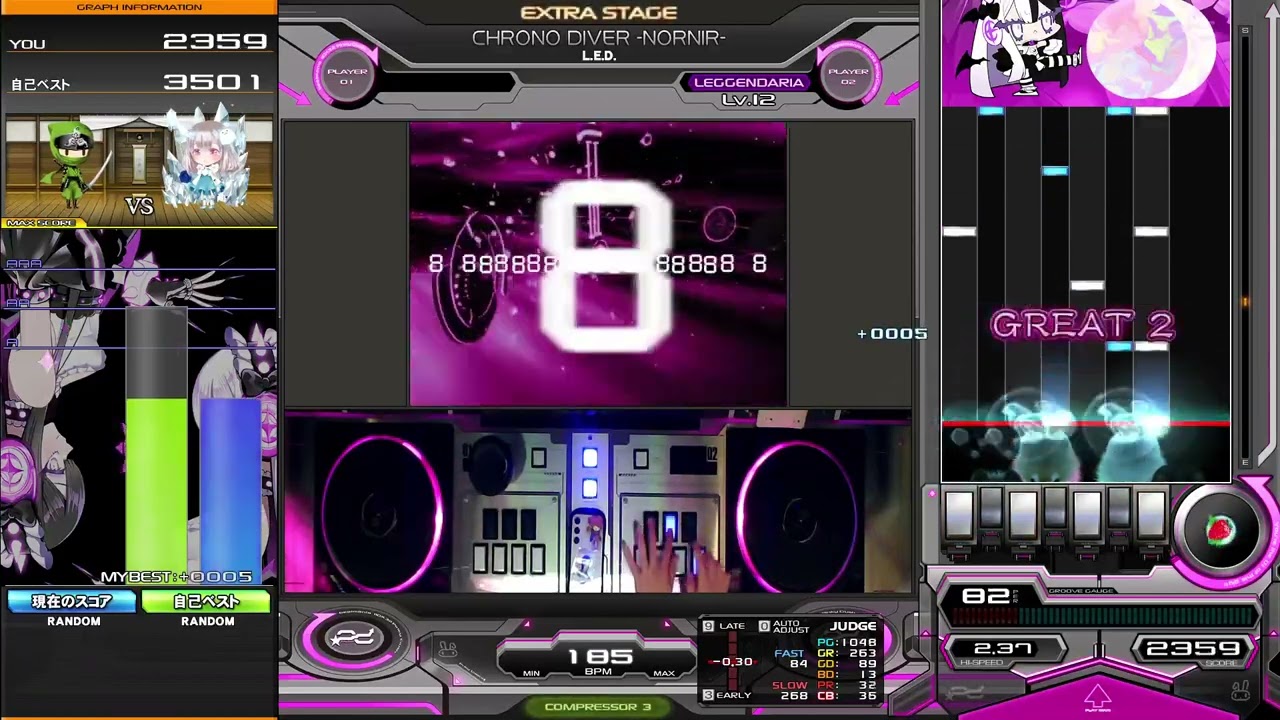
Task: Click the play side up-arrow icon
Action: 1097,697
